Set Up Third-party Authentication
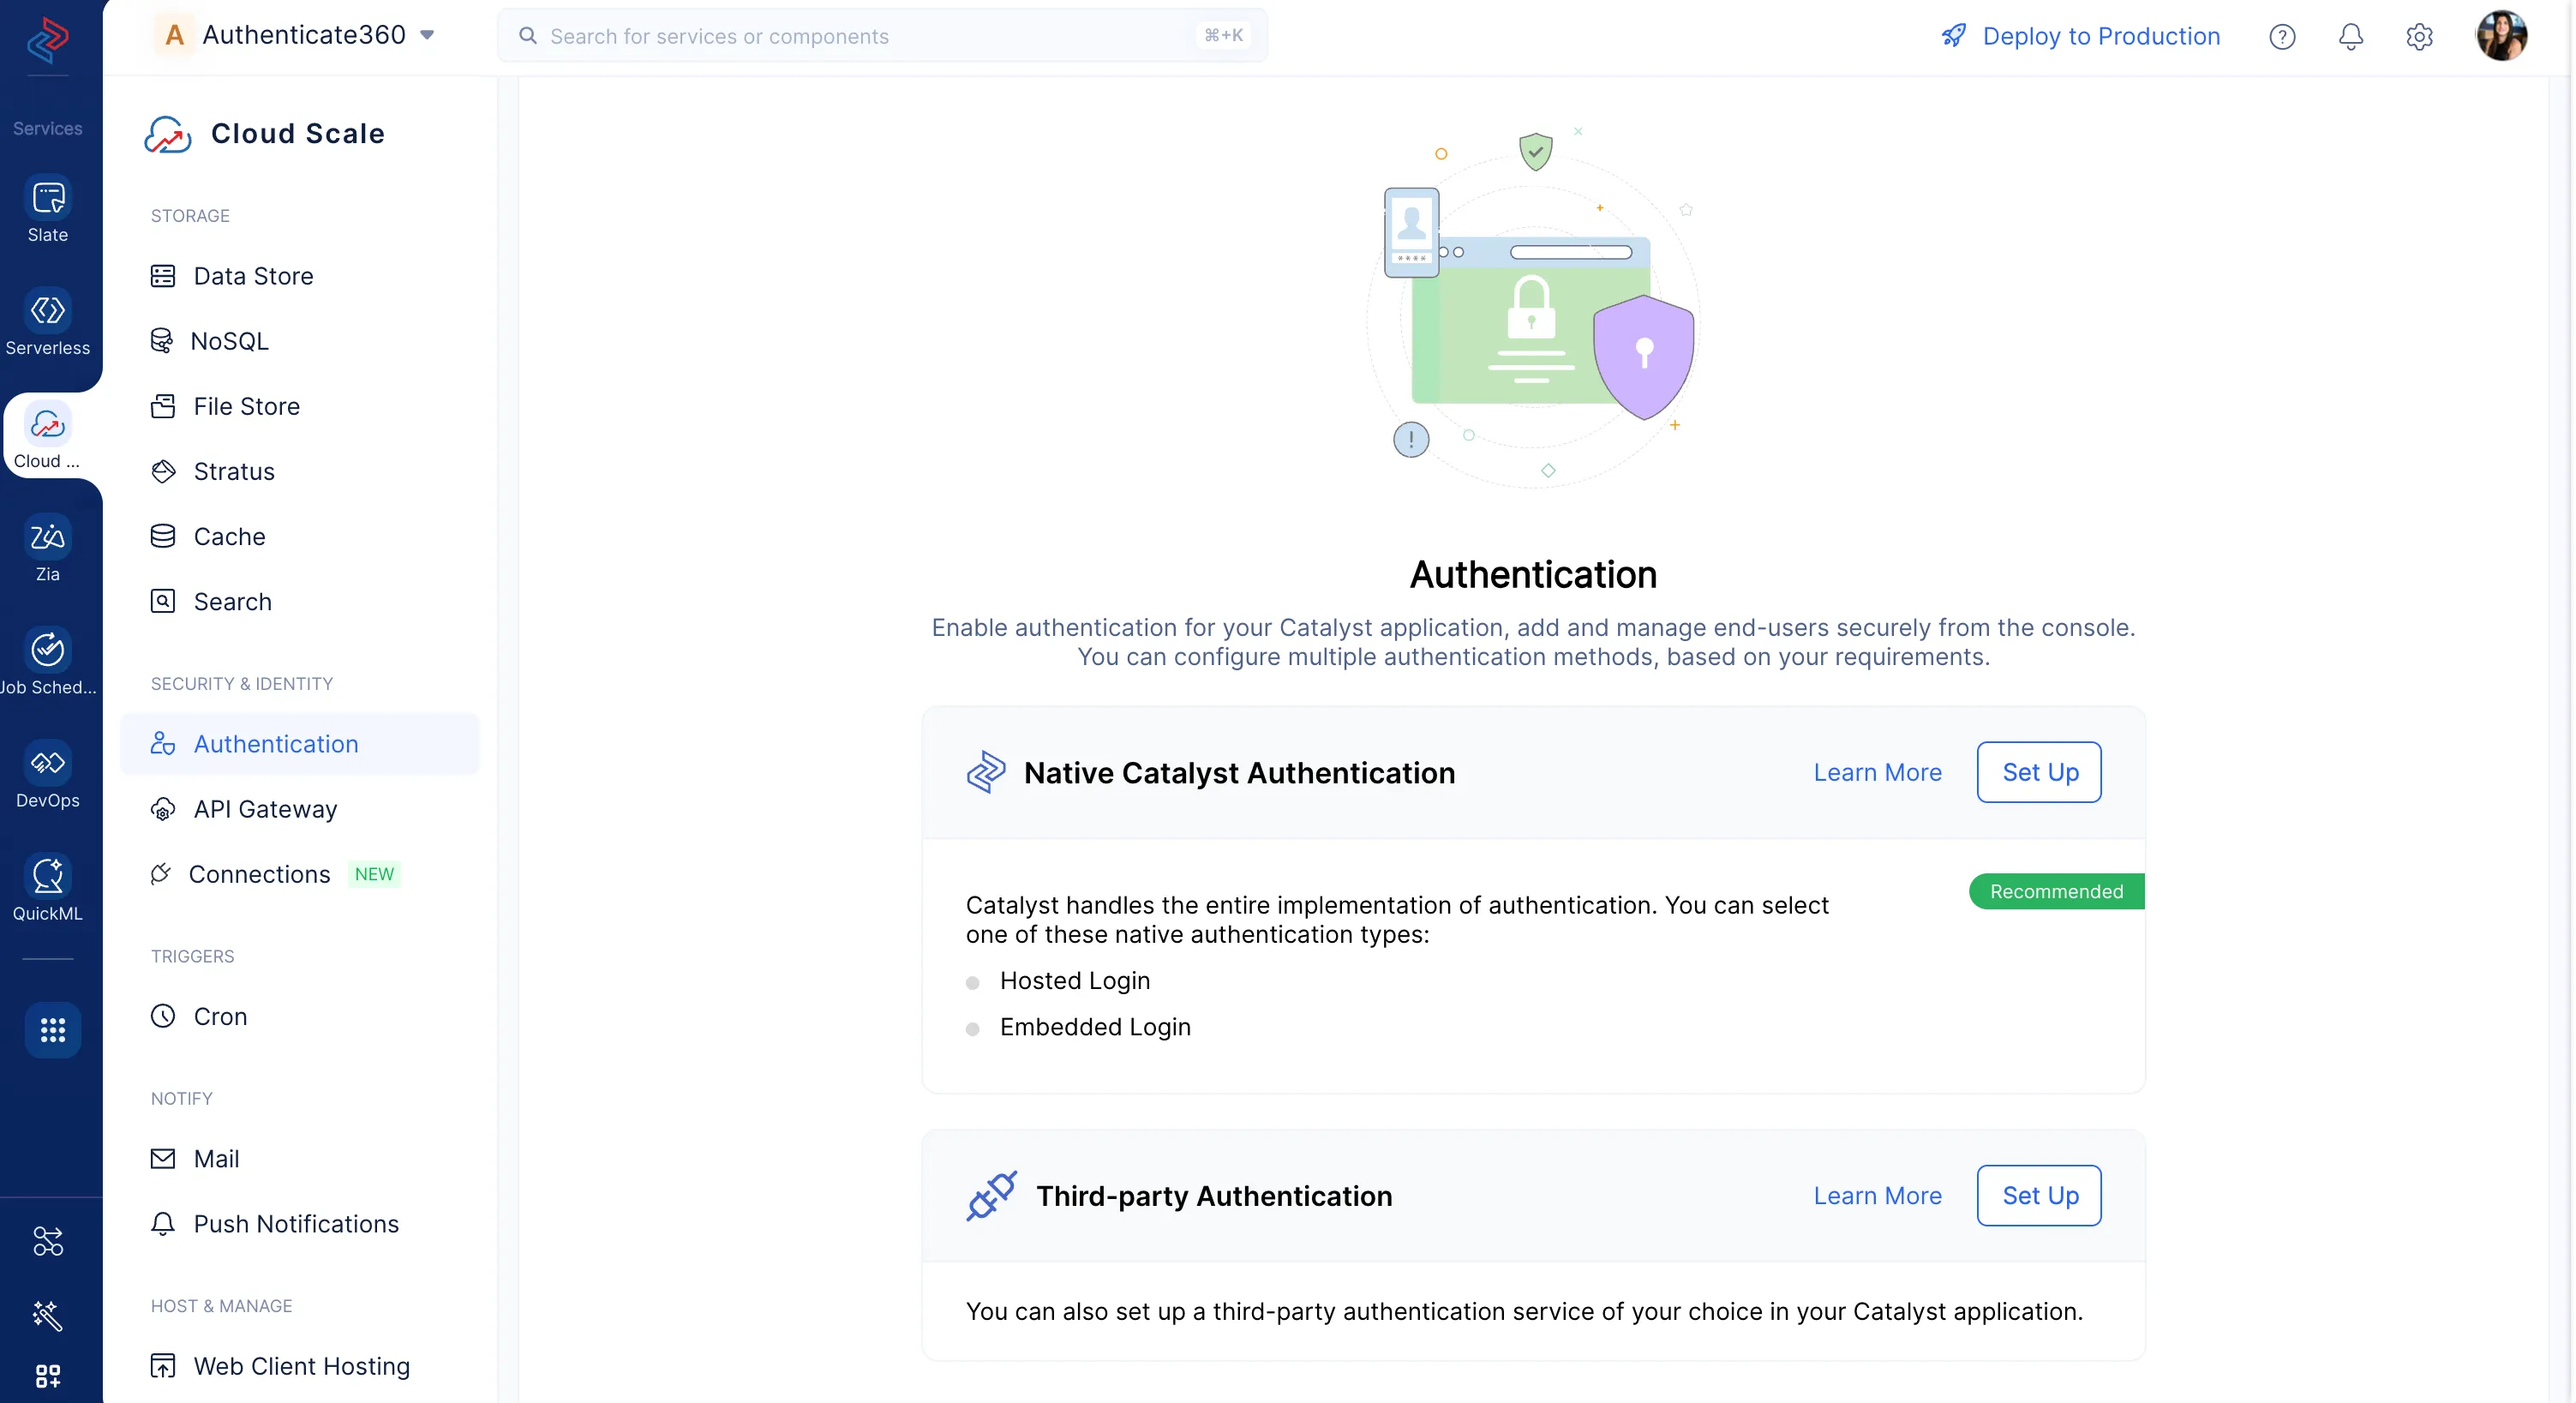The image size is (2576, 1403). (x=2039, y=1195)
